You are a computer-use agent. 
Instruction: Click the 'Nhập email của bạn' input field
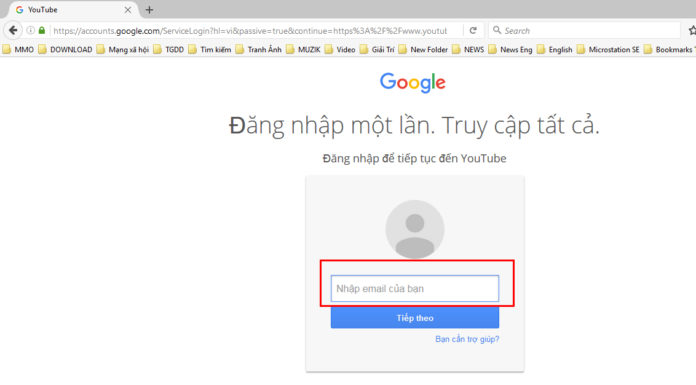point(415,289)
